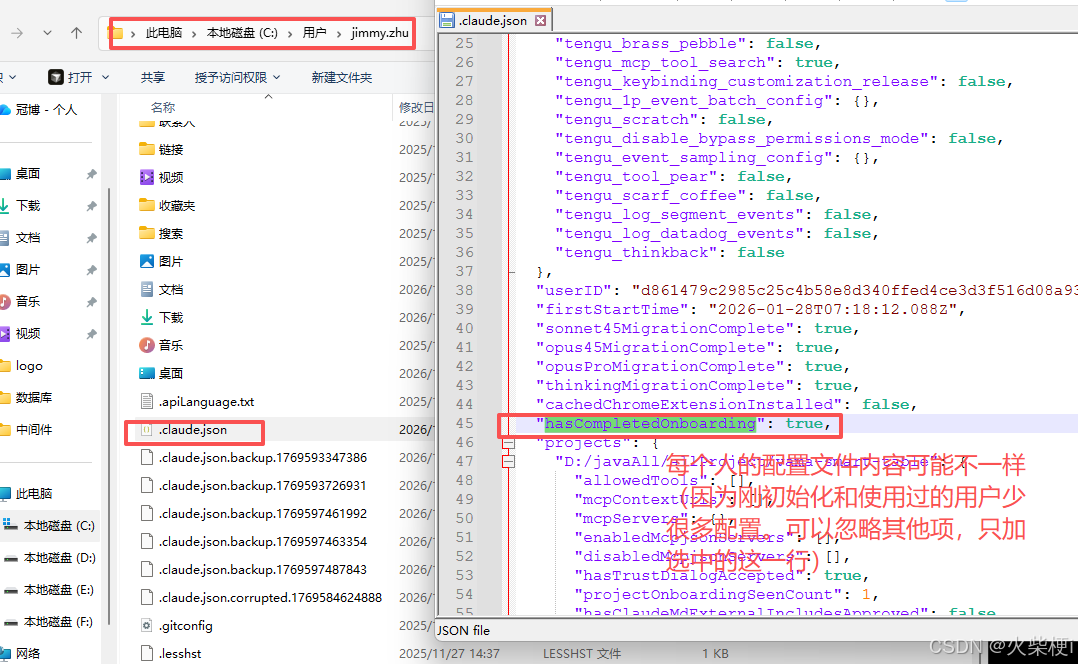Select the .claude.json file
1078x664 pixels.
(192, 430)
